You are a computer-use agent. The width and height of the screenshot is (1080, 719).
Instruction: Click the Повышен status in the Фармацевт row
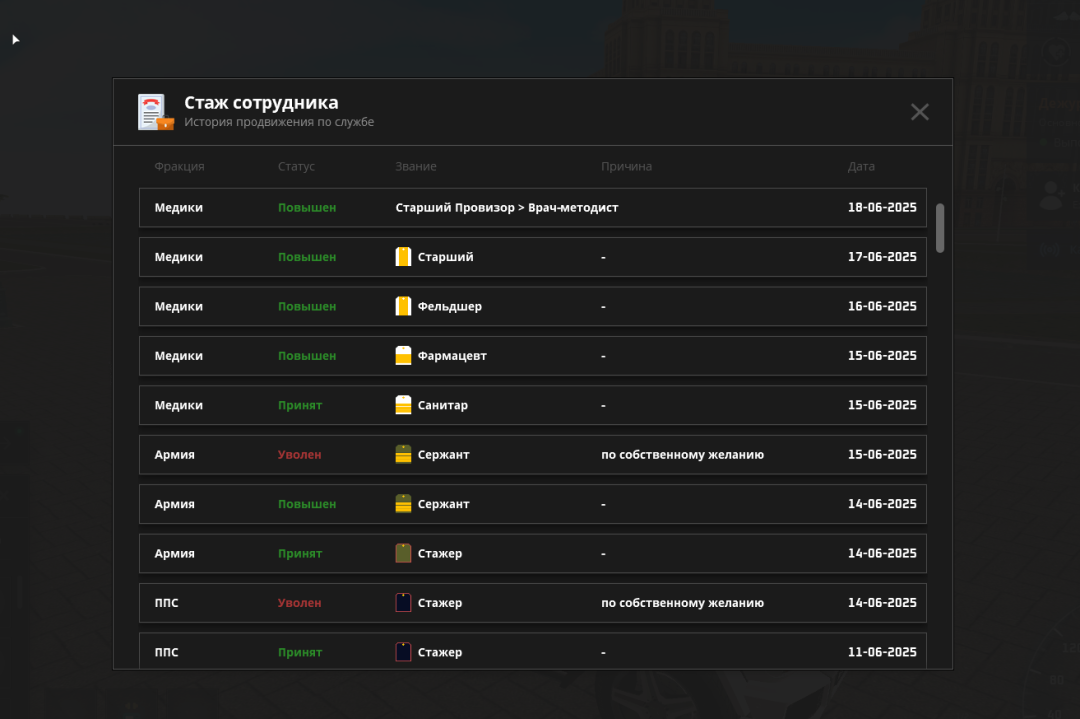point(307,356)
